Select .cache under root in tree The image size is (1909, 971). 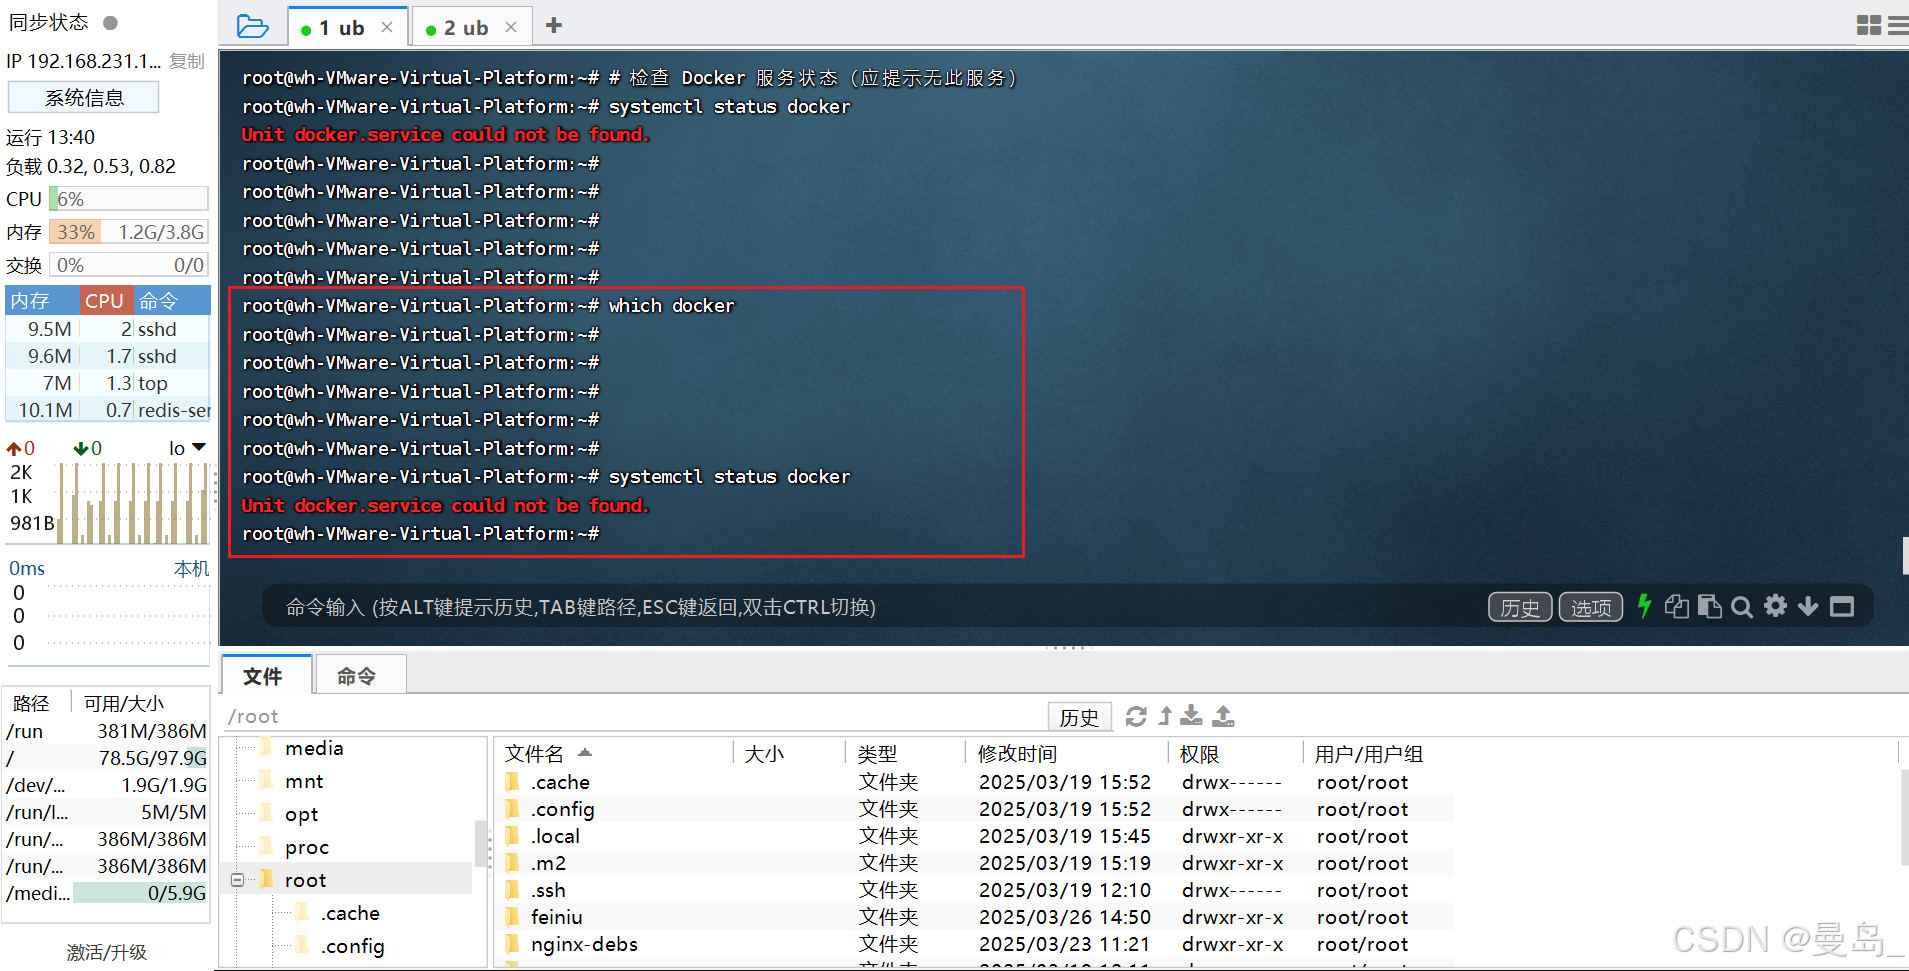[350, 913]
